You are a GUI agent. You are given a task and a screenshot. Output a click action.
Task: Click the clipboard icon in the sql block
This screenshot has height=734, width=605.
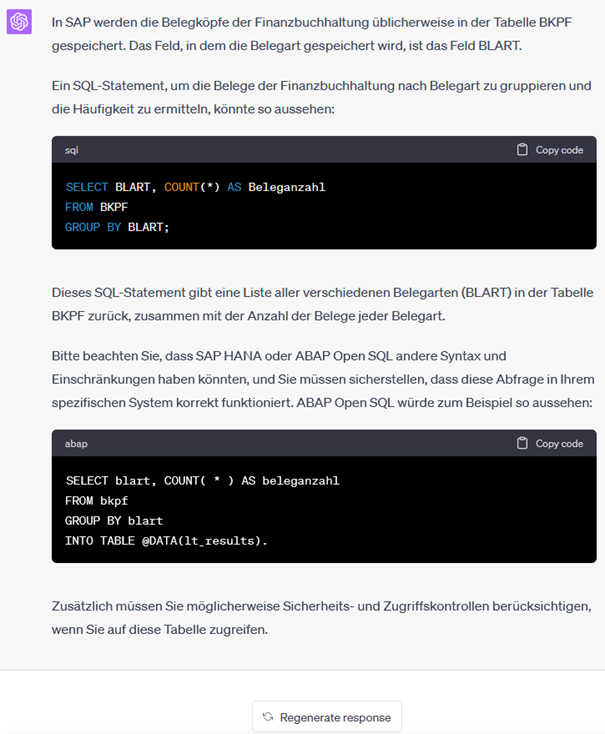pos(522,150)
